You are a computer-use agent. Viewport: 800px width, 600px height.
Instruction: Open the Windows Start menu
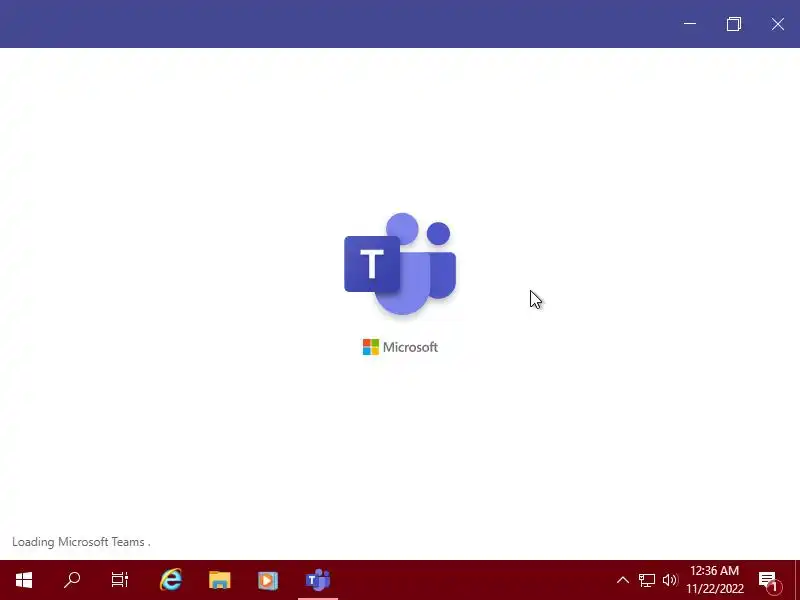[x=24, y=580]
